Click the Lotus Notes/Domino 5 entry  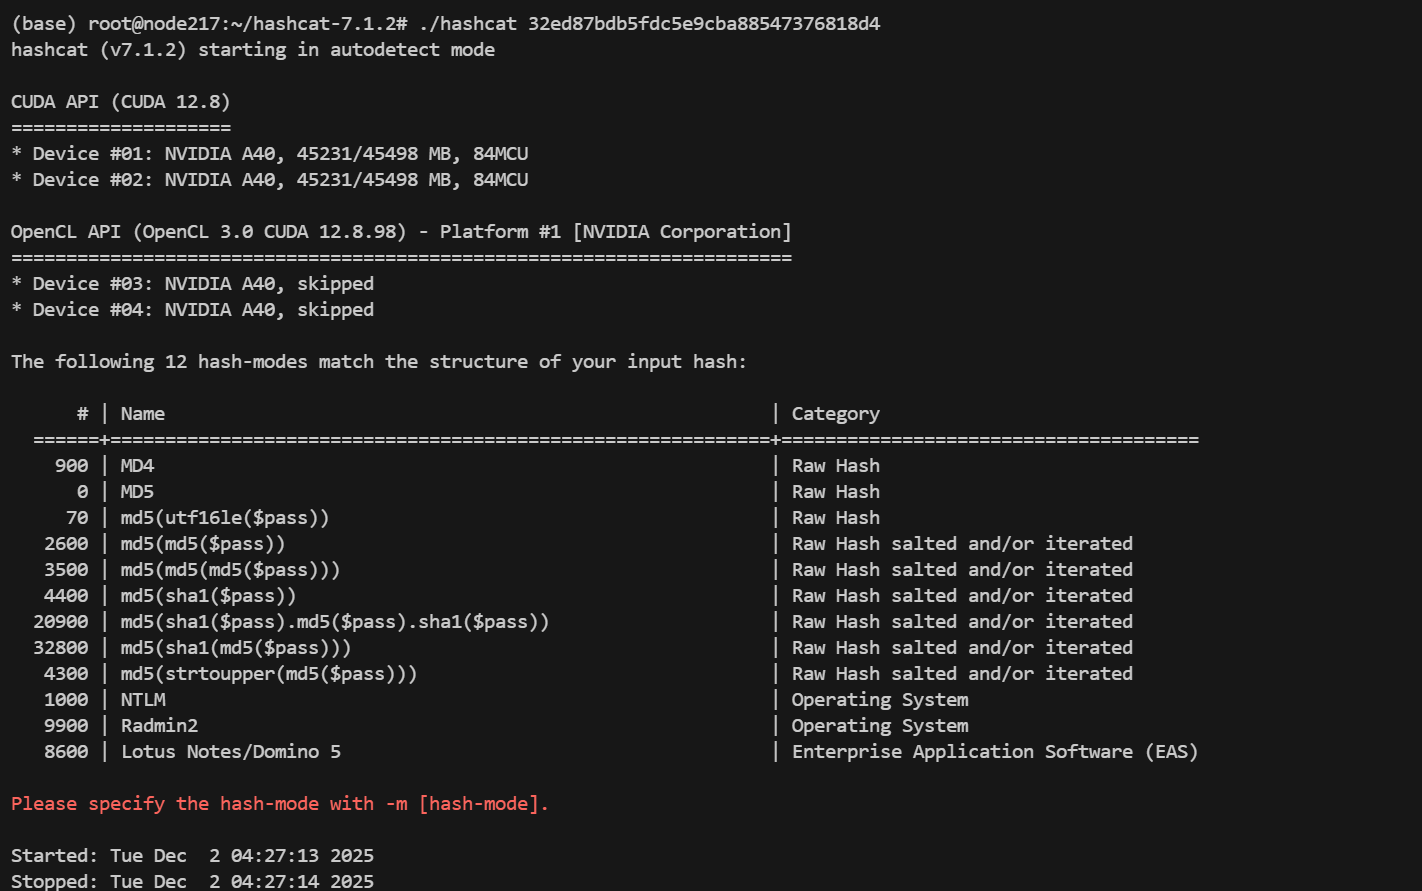pos(230,752)
